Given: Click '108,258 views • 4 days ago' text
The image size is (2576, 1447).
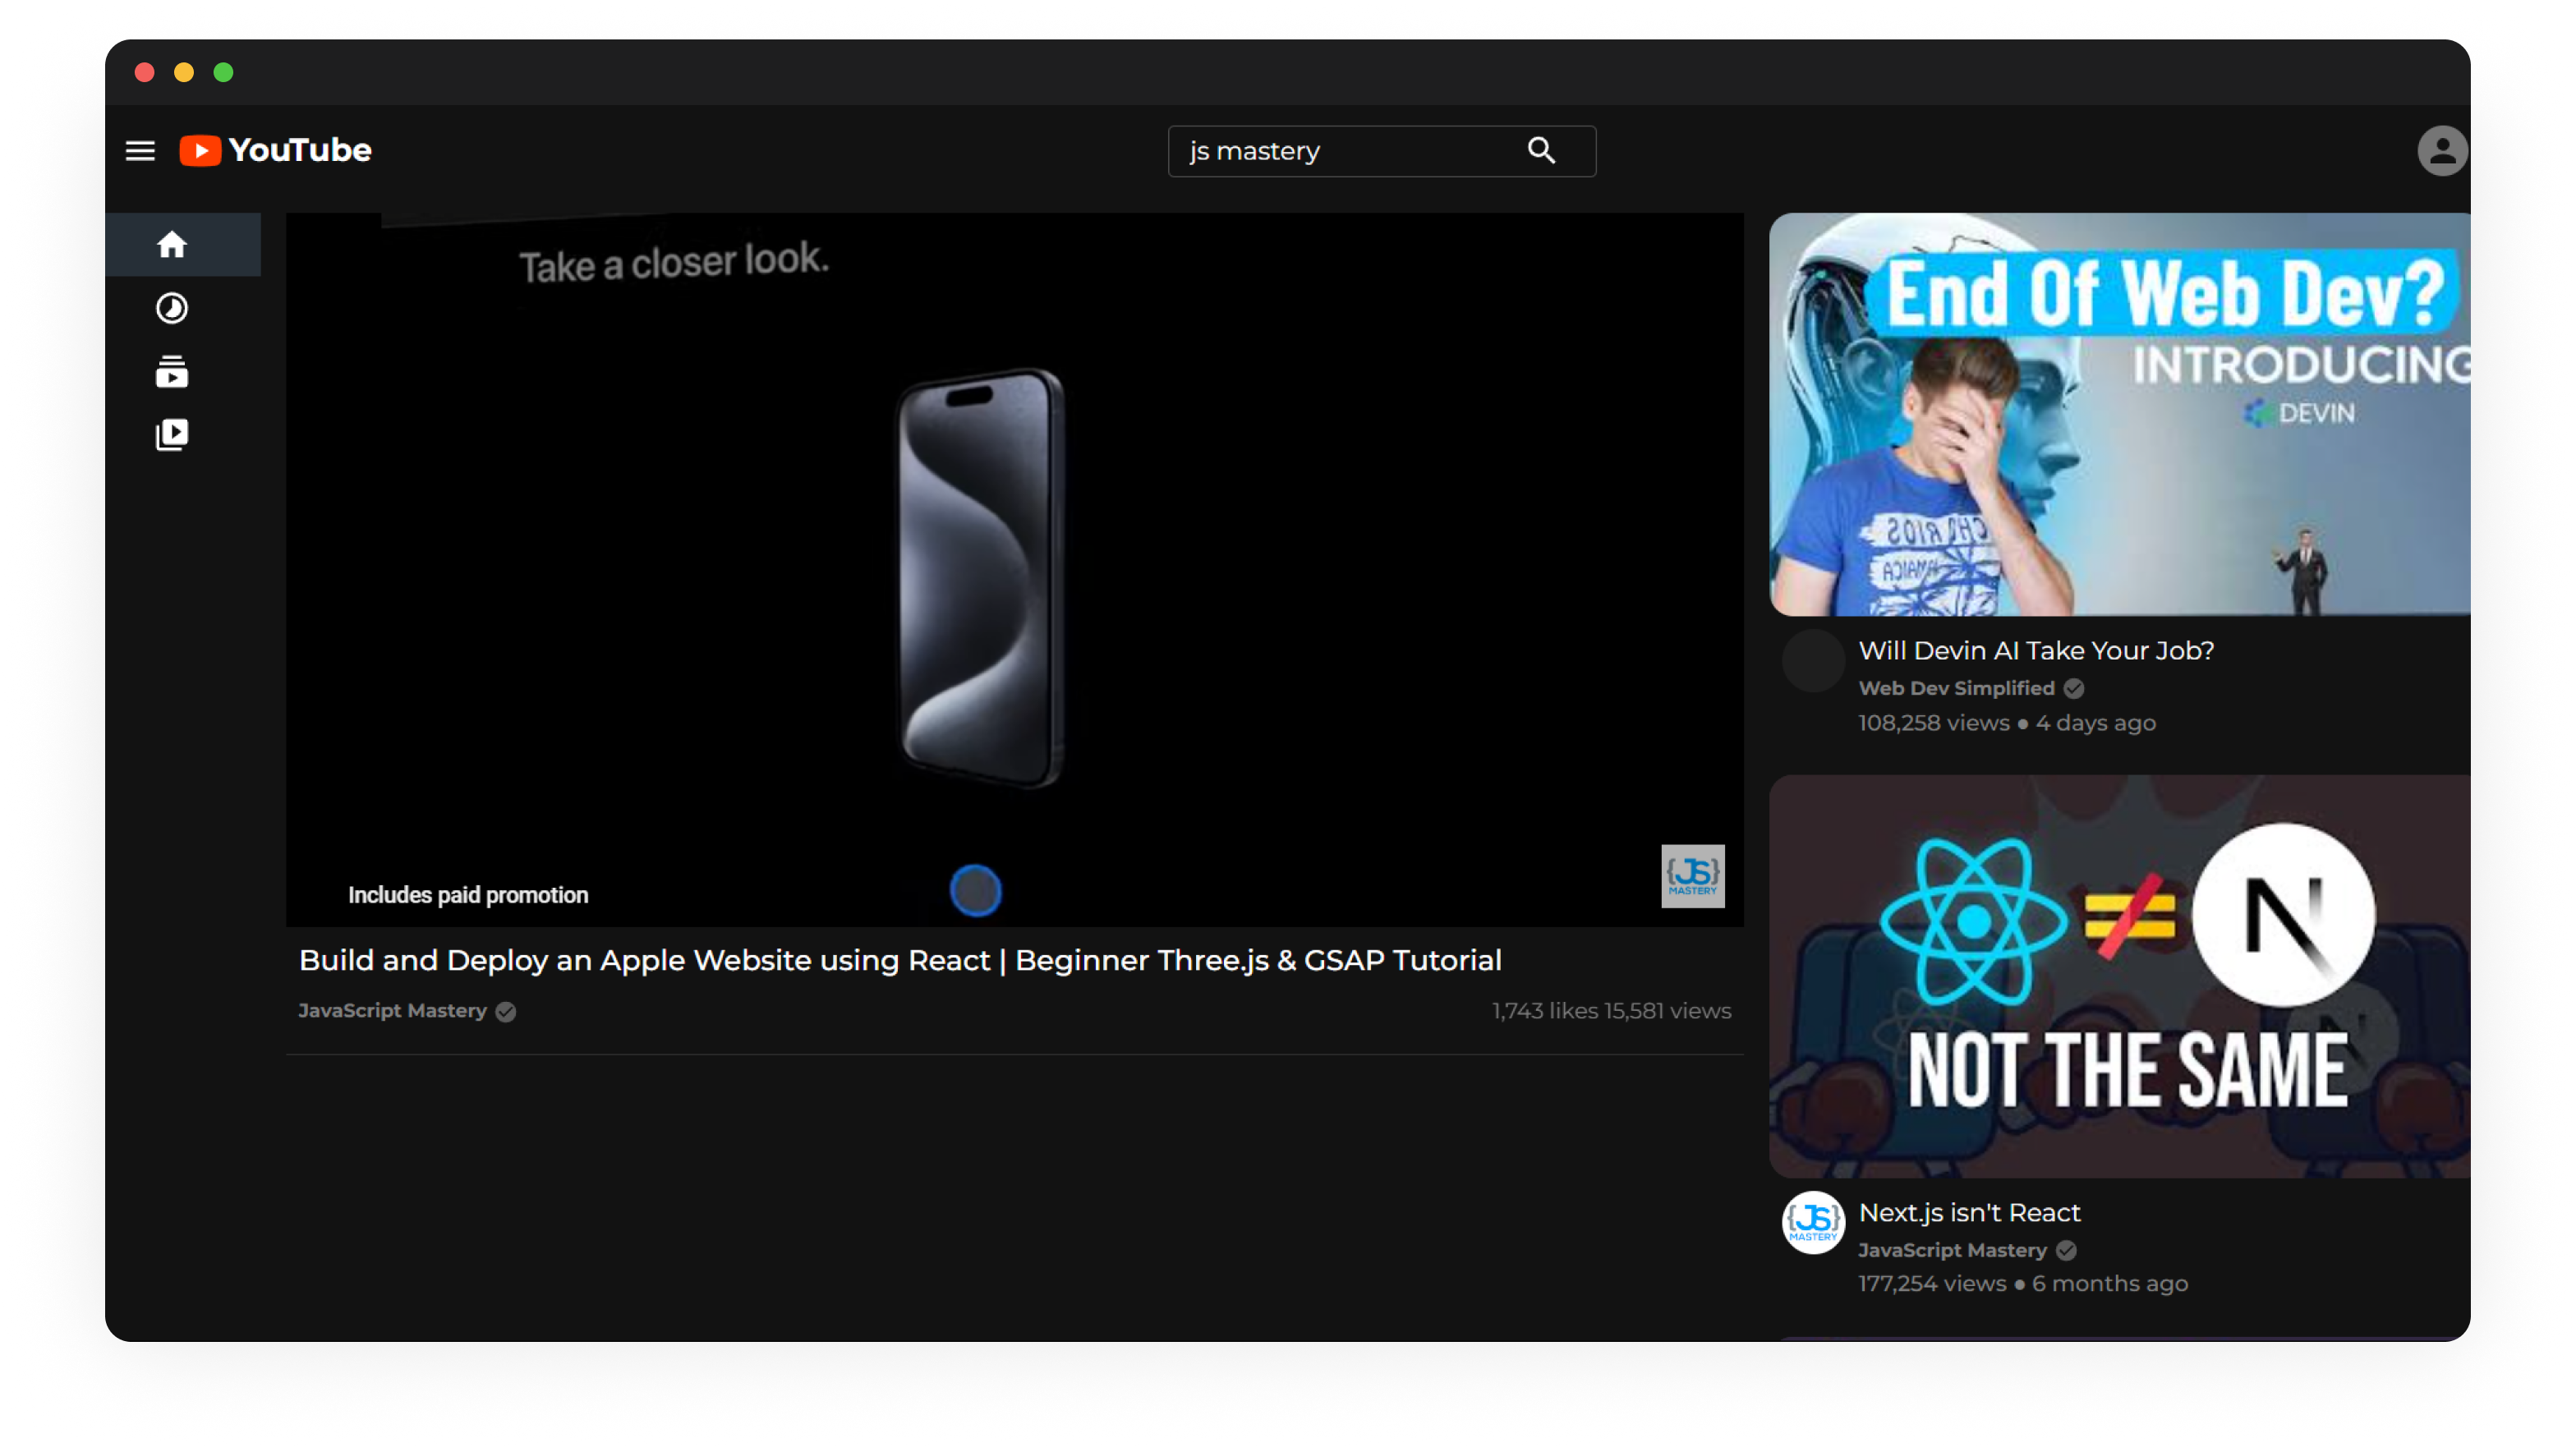Looking at the screenshot, I should [x=2007, y=723].
